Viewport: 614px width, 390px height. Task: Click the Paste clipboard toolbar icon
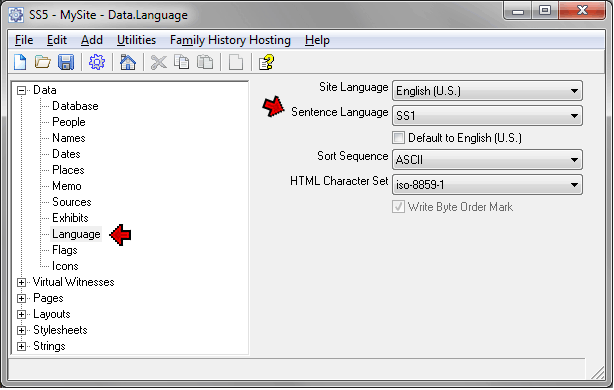205,62
